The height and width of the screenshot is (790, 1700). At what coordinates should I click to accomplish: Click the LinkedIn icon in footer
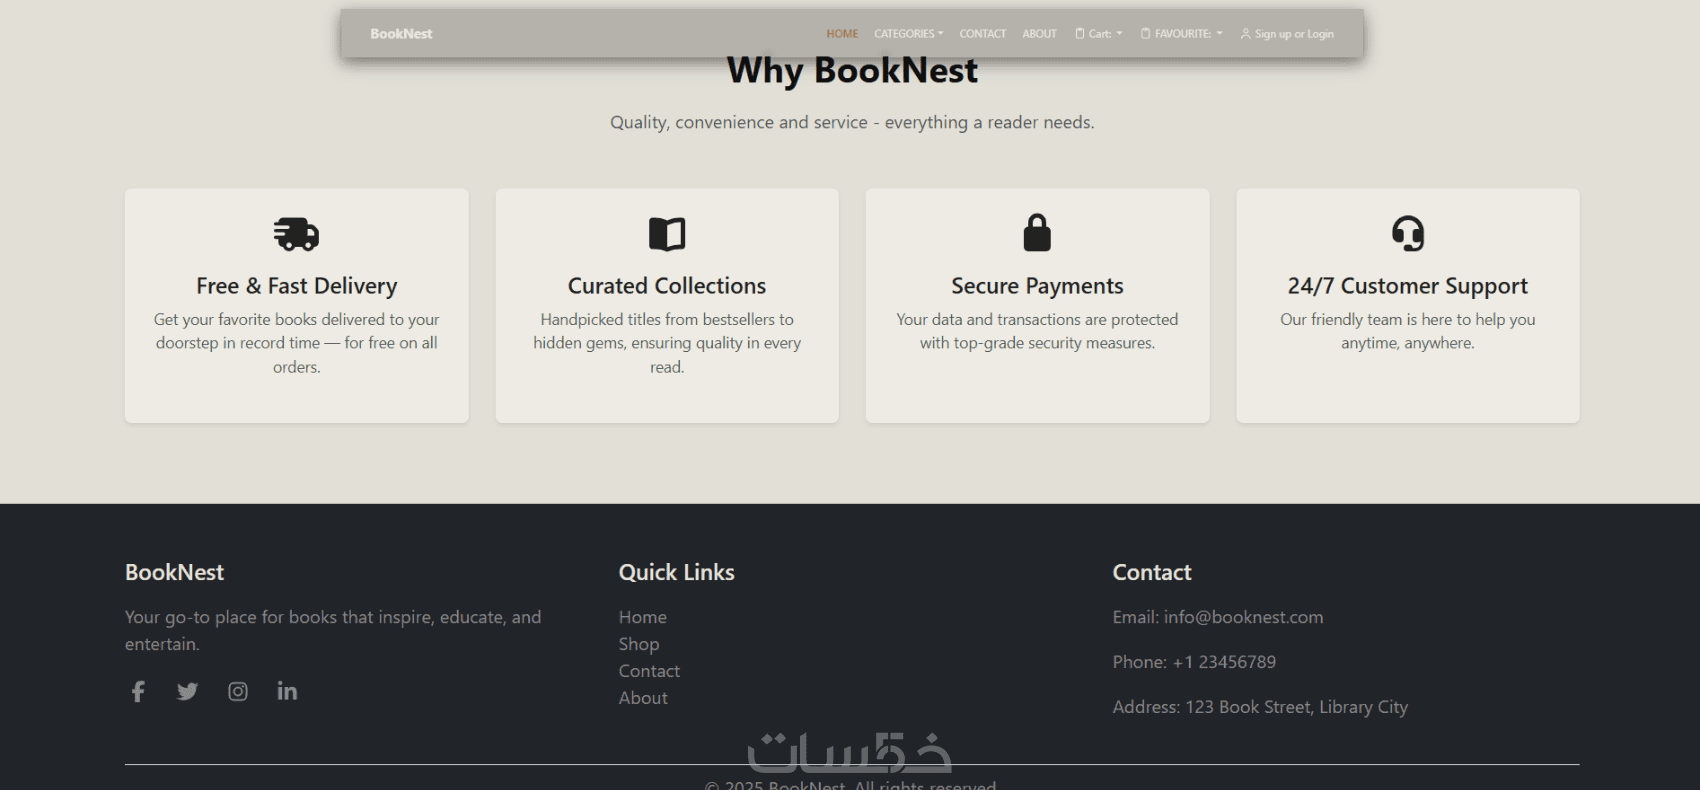pos(287,692)
